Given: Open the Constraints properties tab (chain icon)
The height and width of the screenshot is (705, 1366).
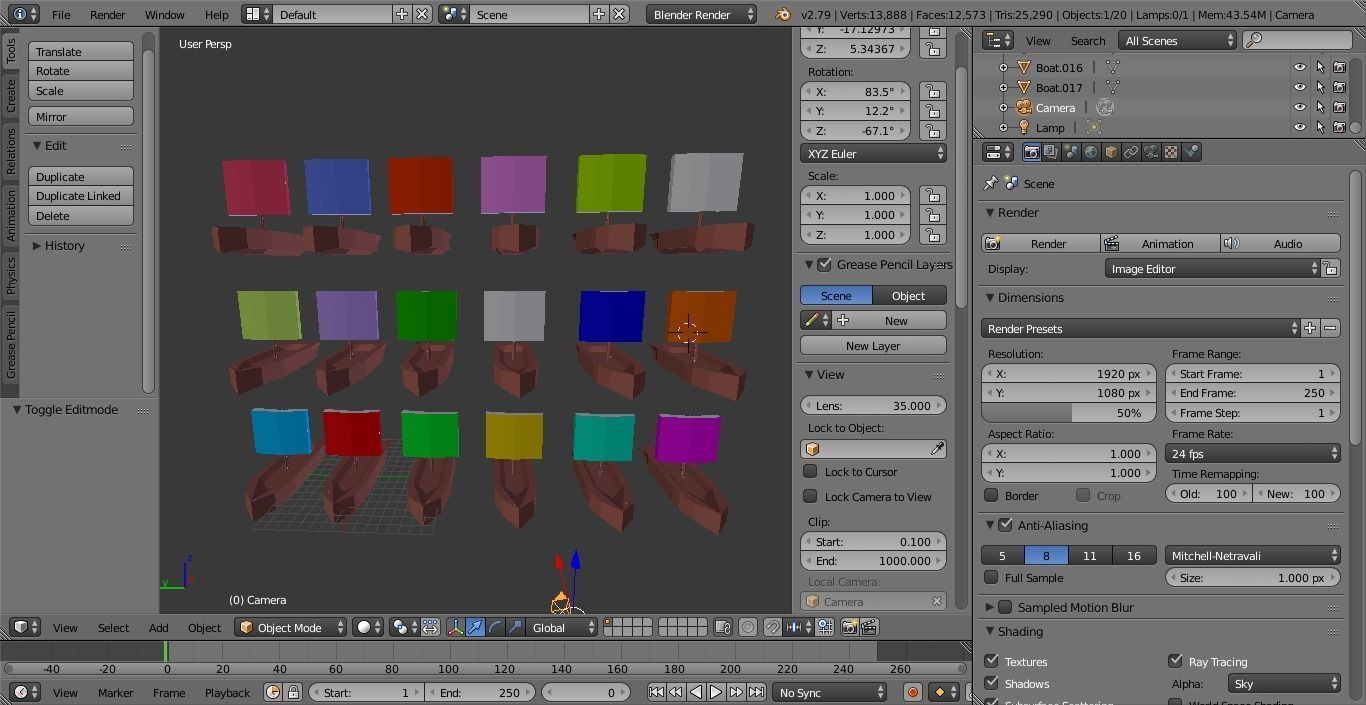Looking at the screenshot, I should 1131,152.
